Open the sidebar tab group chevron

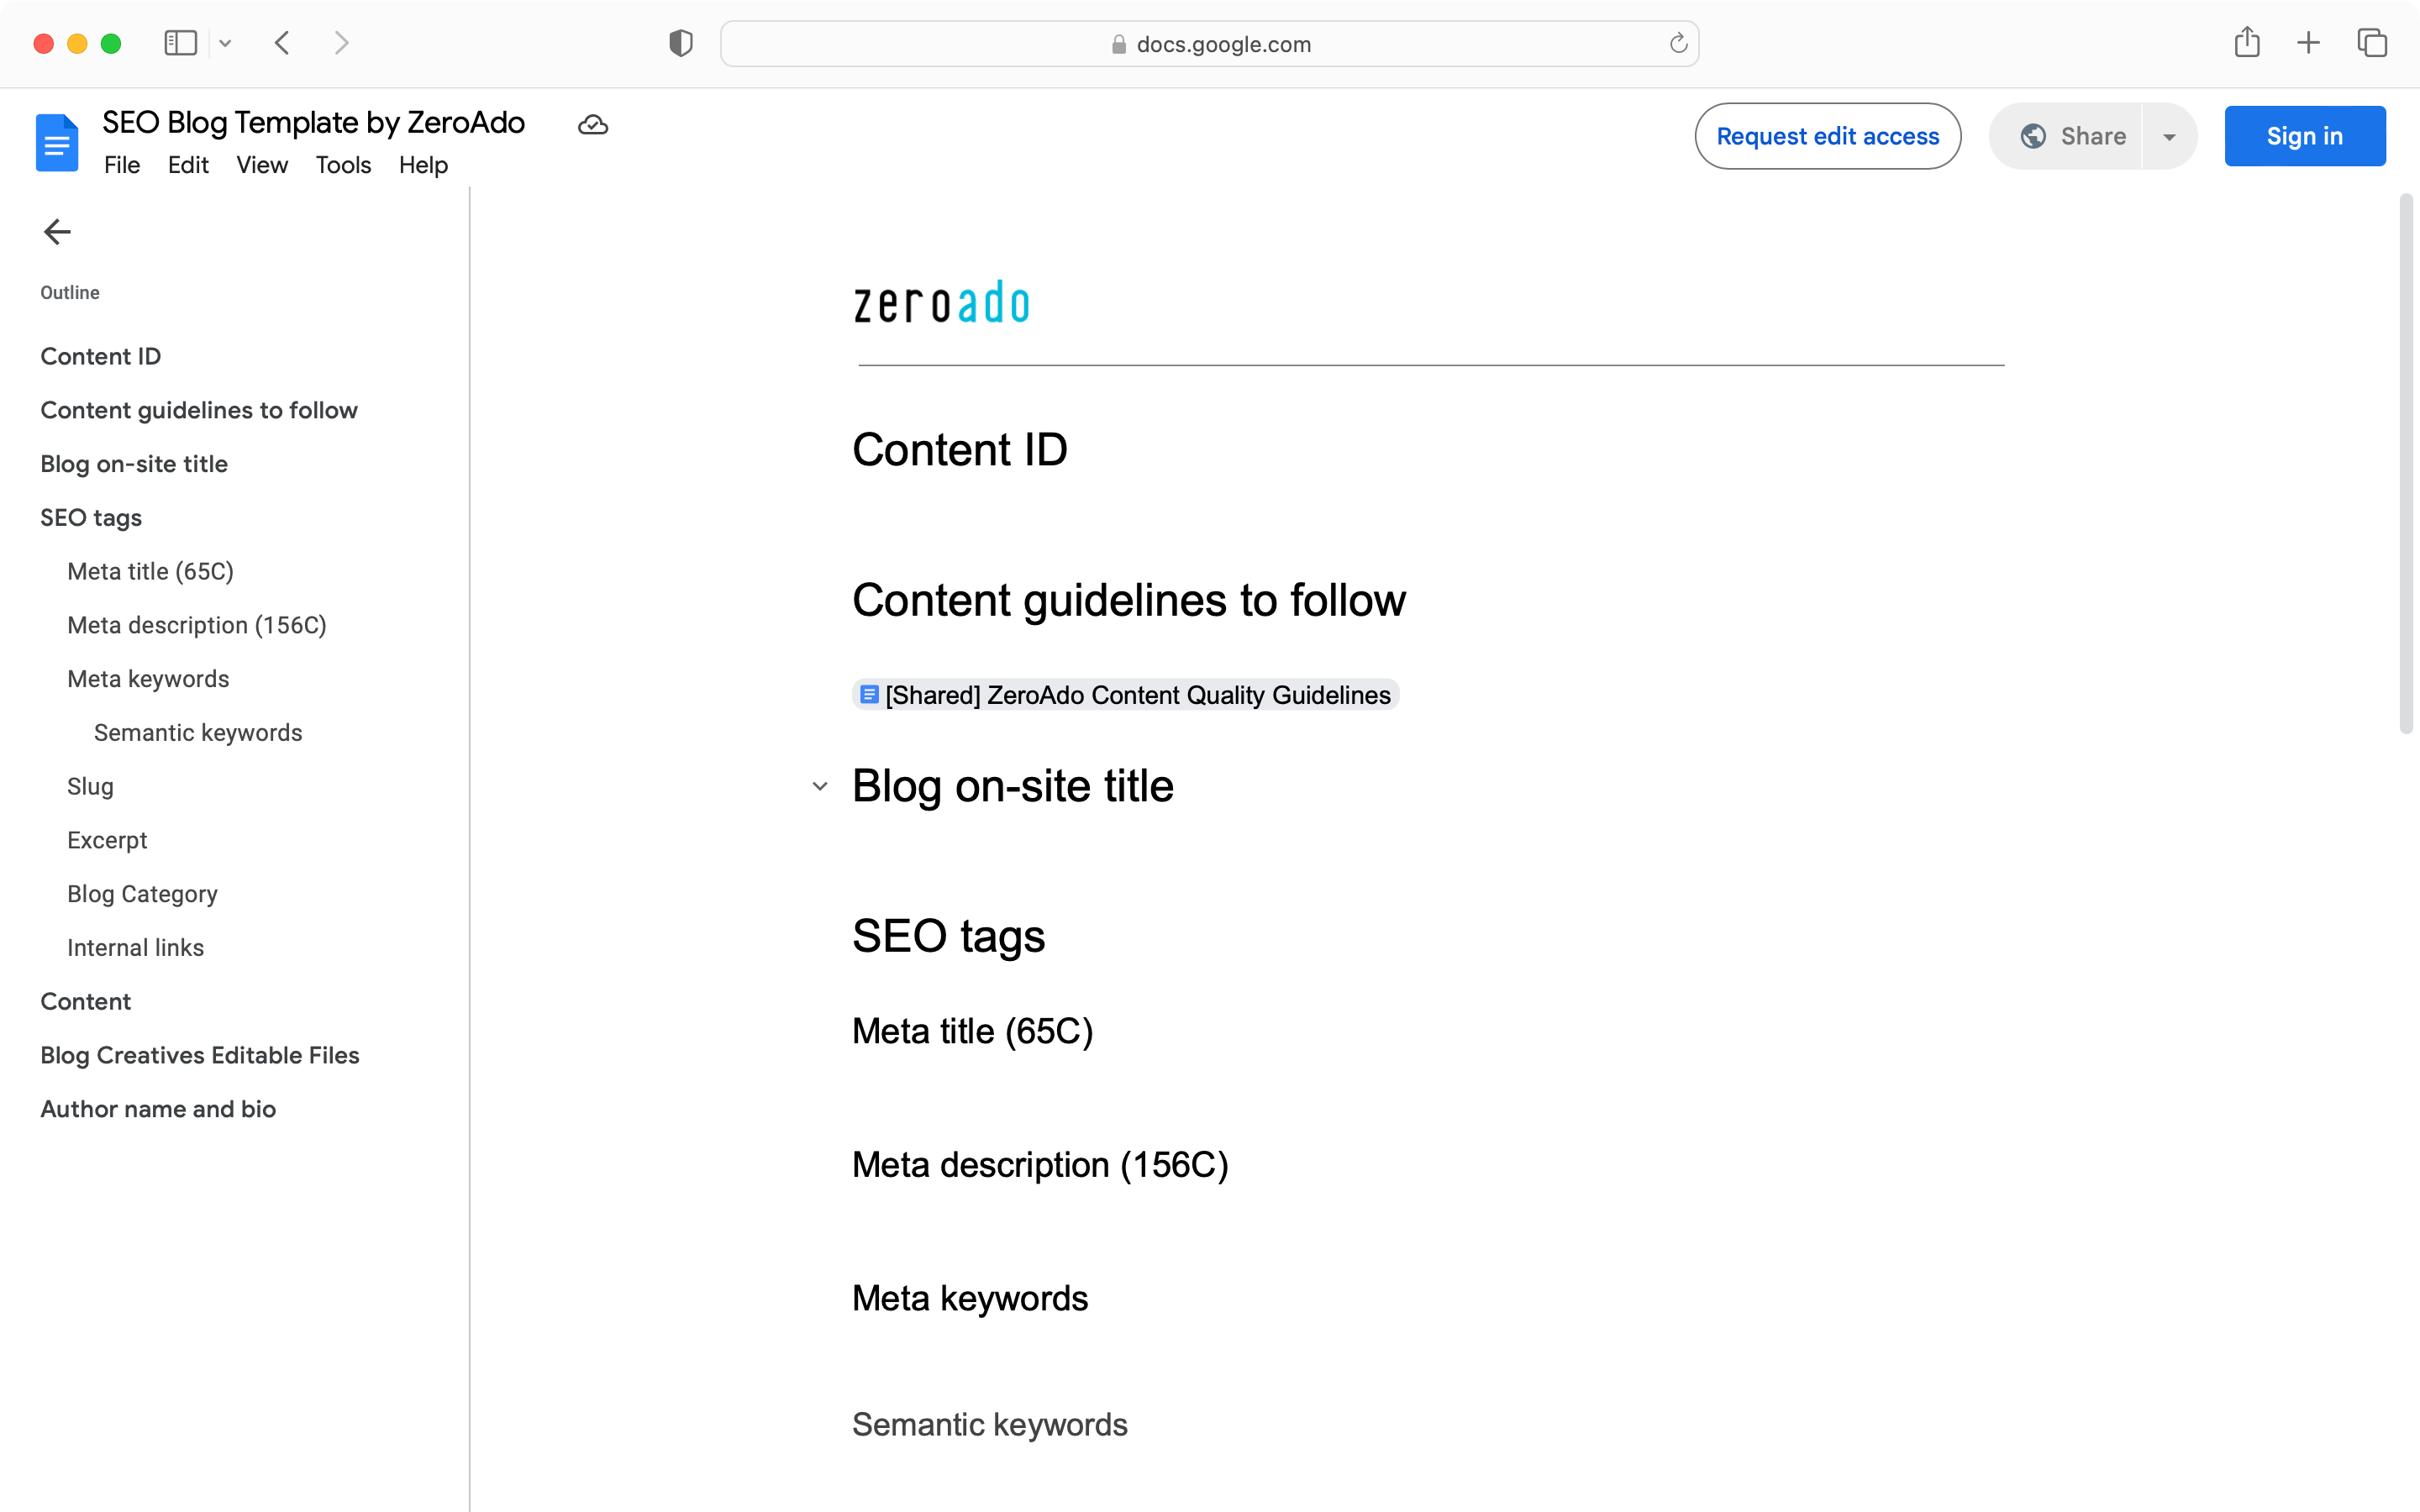[225, 43]
